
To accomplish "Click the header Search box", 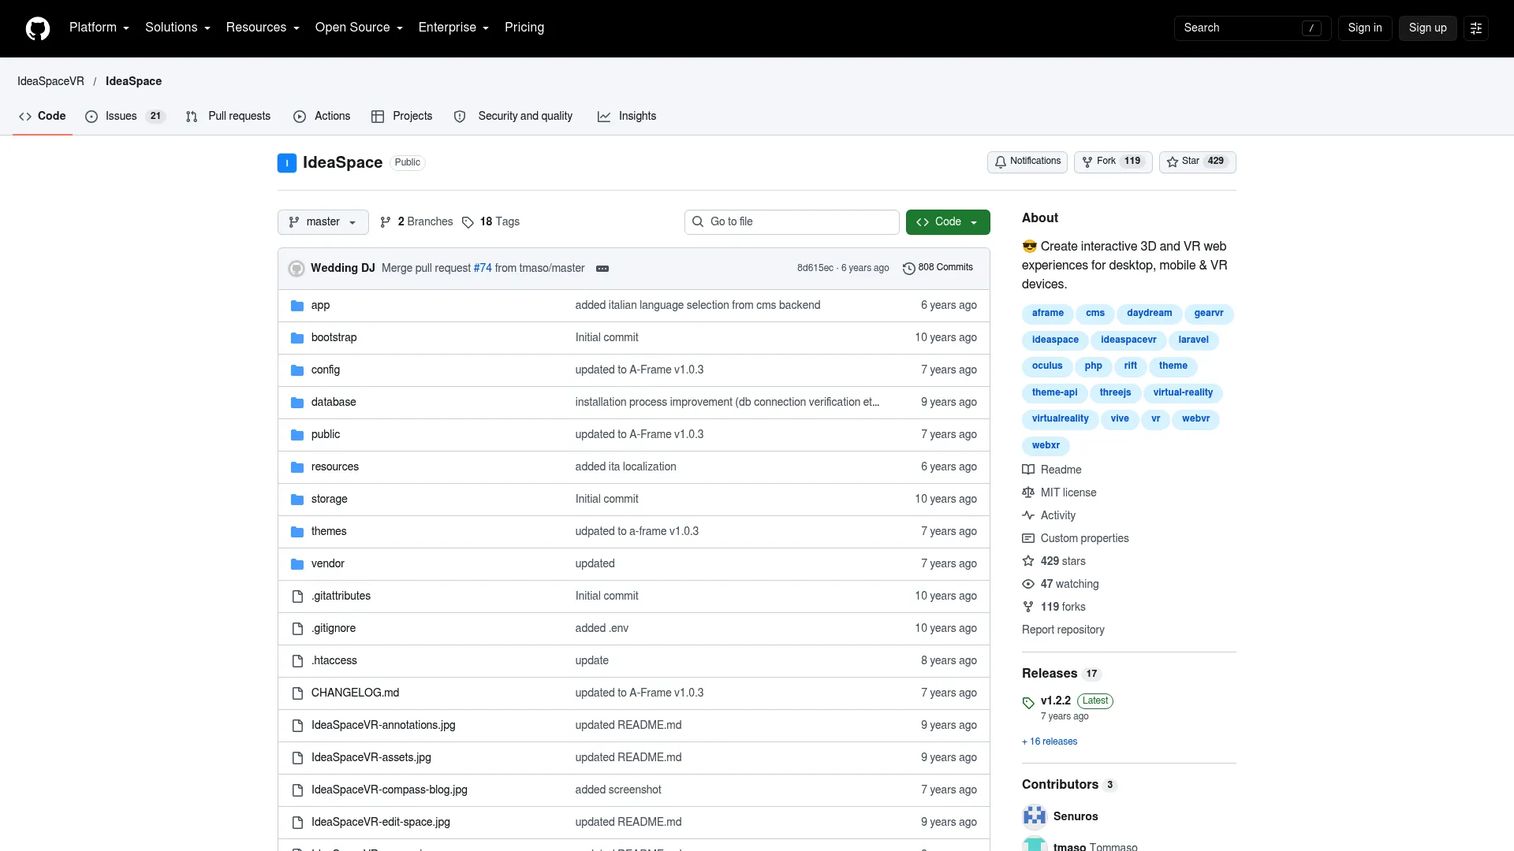I will [x=1252, y=28].
